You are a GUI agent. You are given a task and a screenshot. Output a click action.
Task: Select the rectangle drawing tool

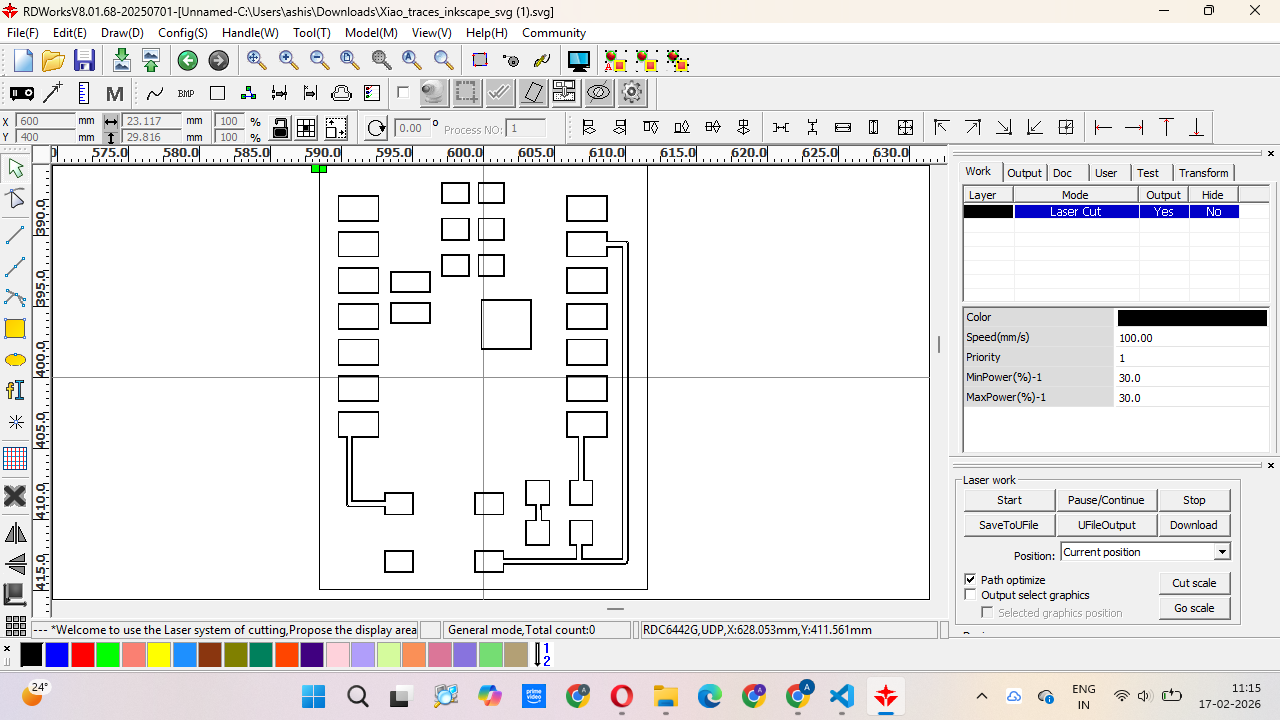point(15,329)
